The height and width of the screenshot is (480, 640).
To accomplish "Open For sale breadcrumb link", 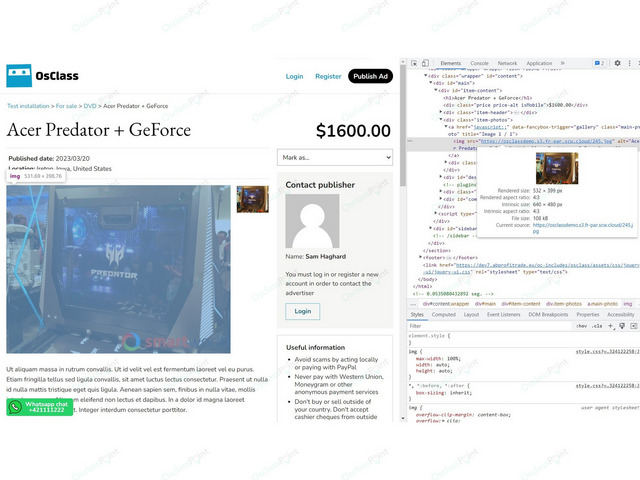I will click(x=66, y=106).
